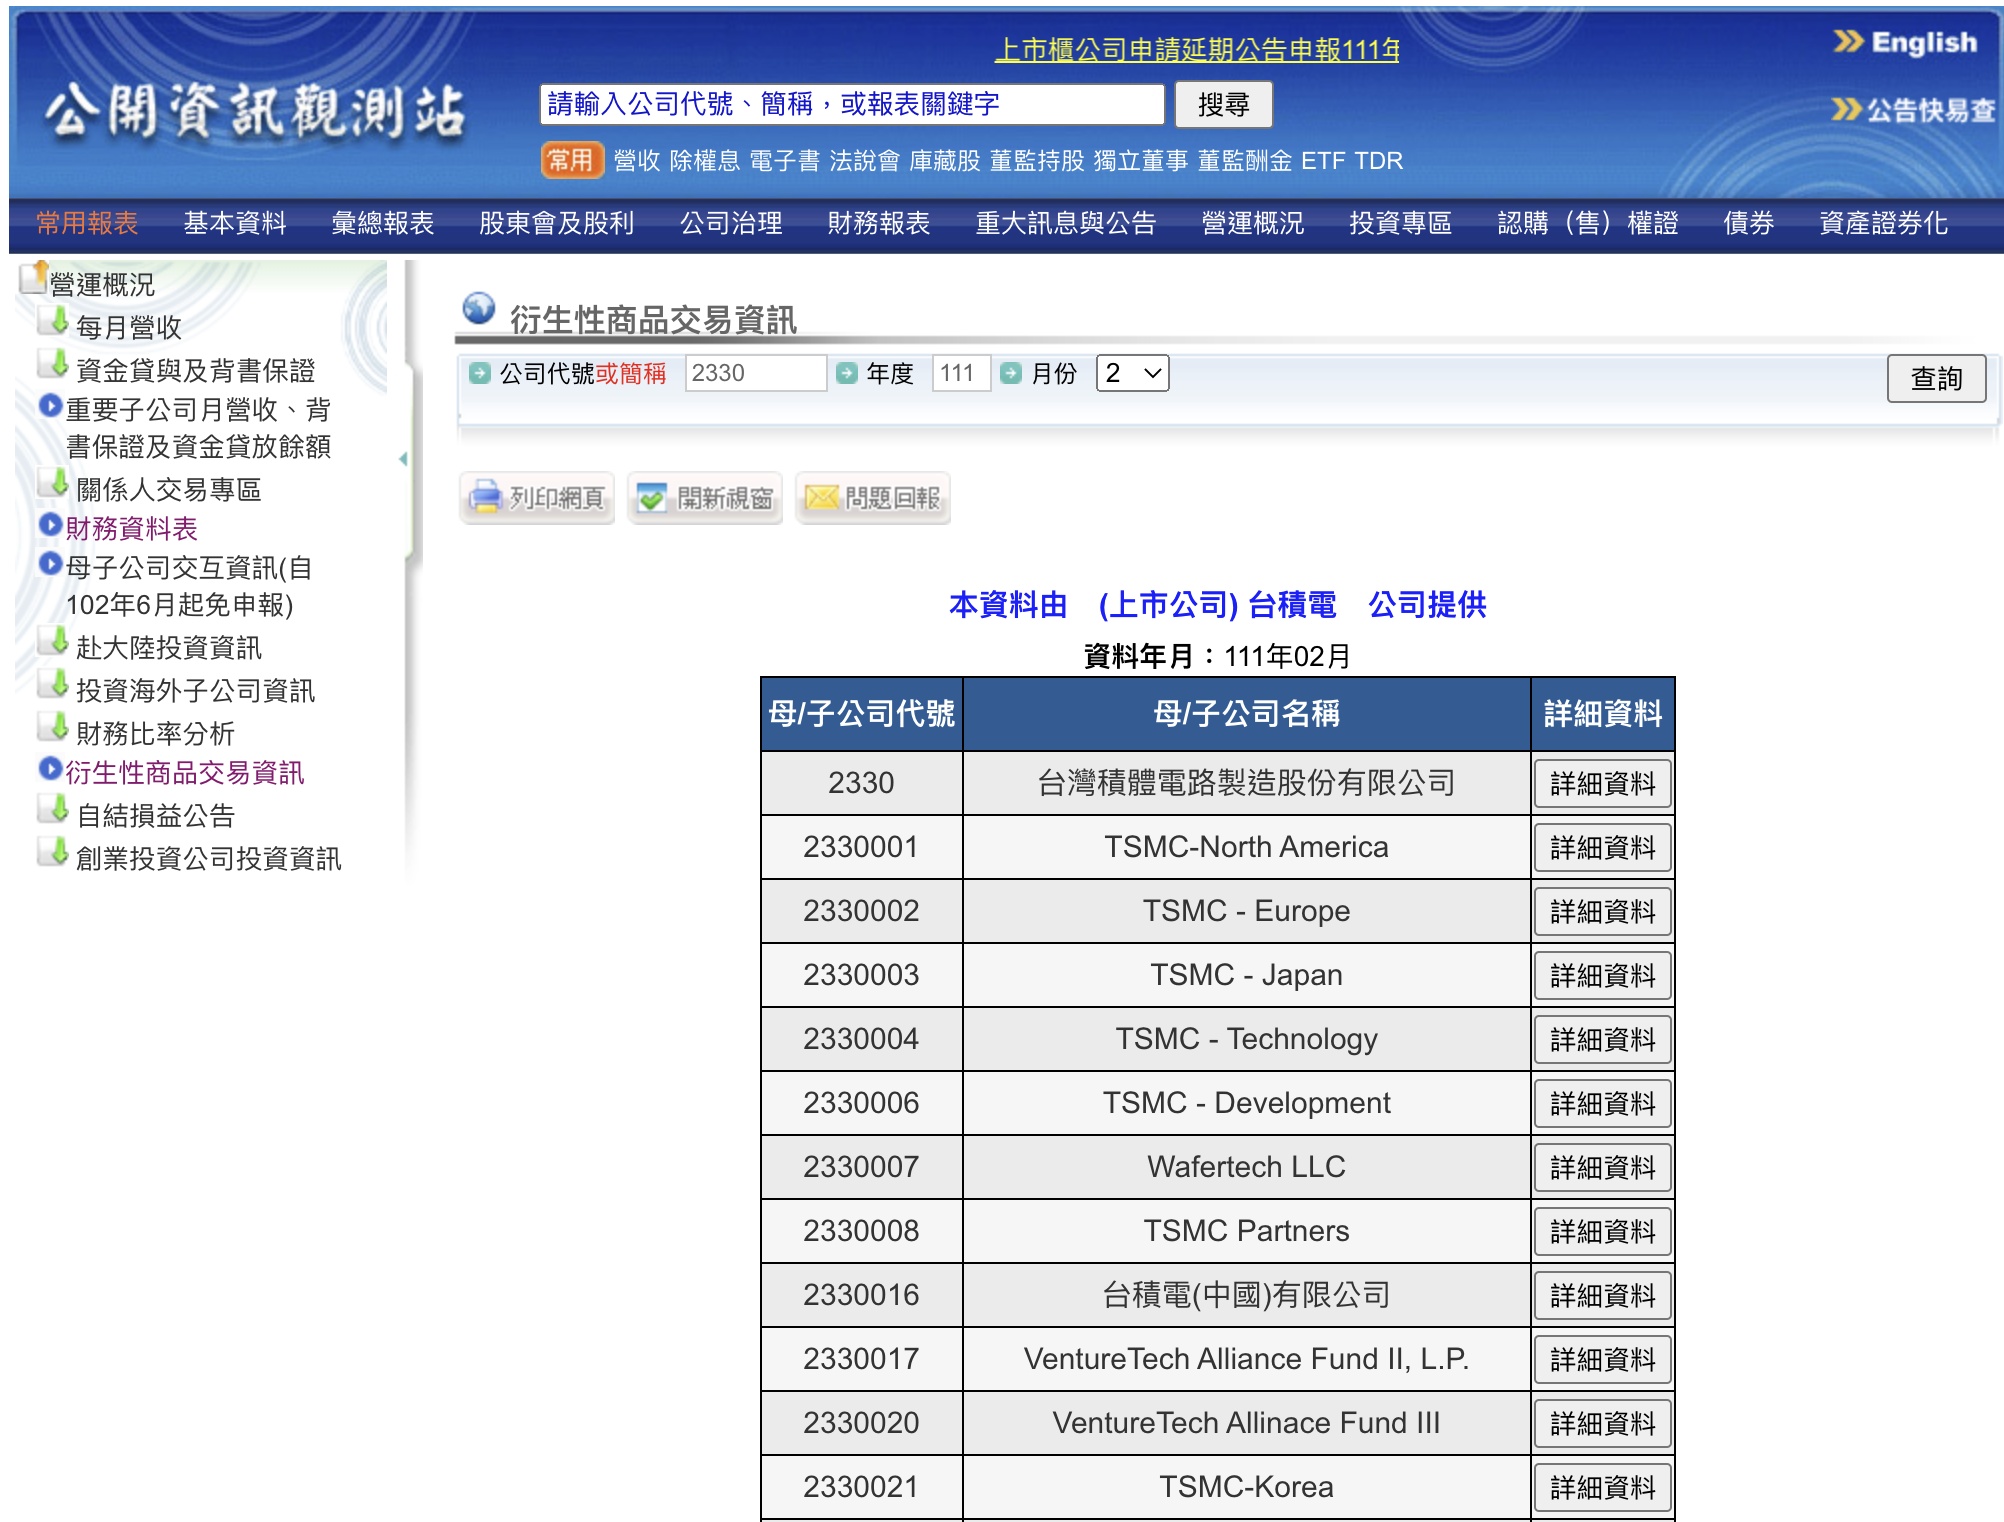Click the folder icon next to 營運概況
This screenshot has width=2004, height=1522.
[x=35, y=278]
